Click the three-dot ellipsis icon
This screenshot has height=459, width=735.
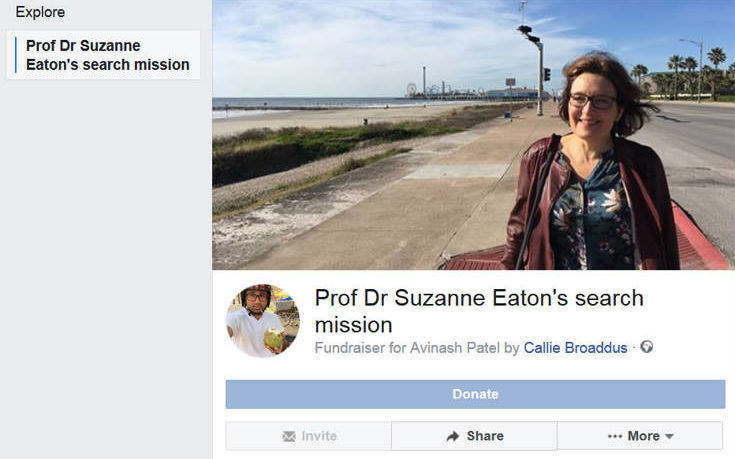click(x=615, y=436)
